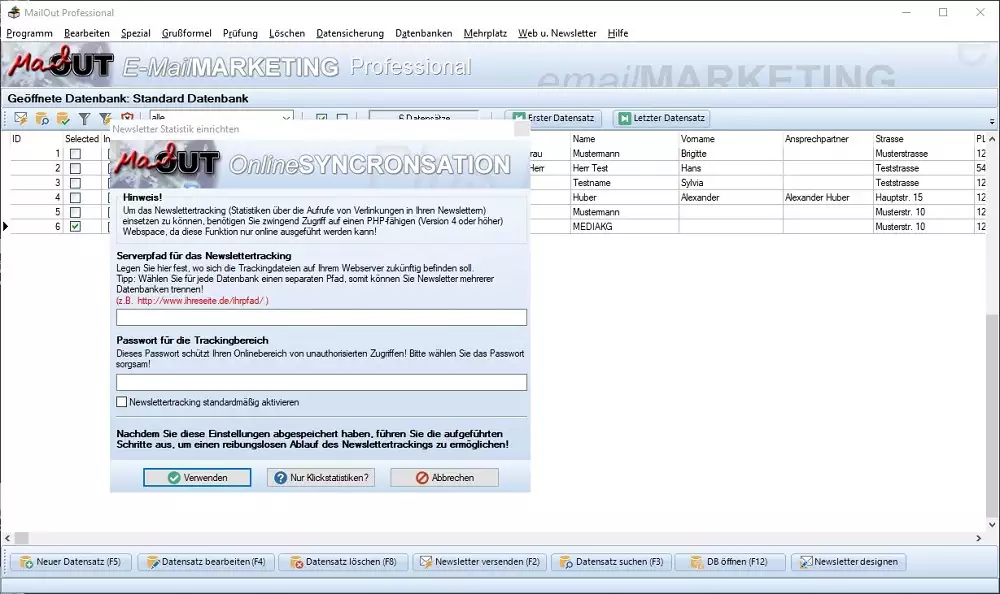Screen dimensions: 1000x594
Task: Enable Newslettertracking standardmäßig aktivieren checkbox
Action: (122, 402)
